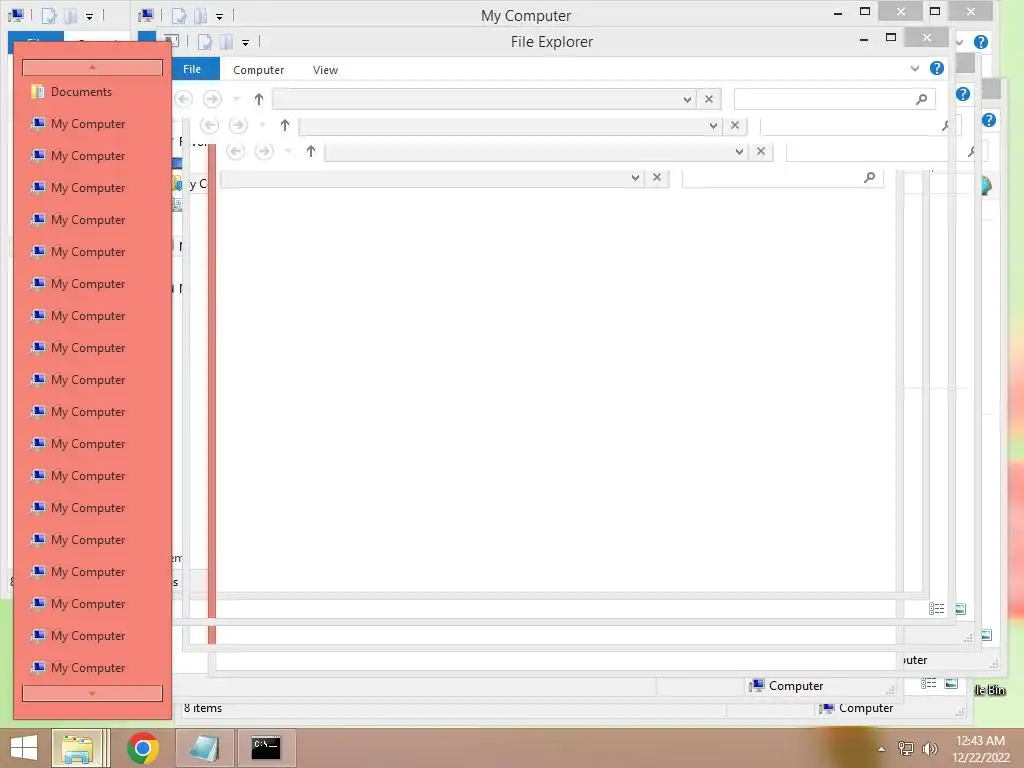This screenshot has width=1024, height=768.
Task: Click the X stop button beside third address bar
Action: tap(761, 152)
